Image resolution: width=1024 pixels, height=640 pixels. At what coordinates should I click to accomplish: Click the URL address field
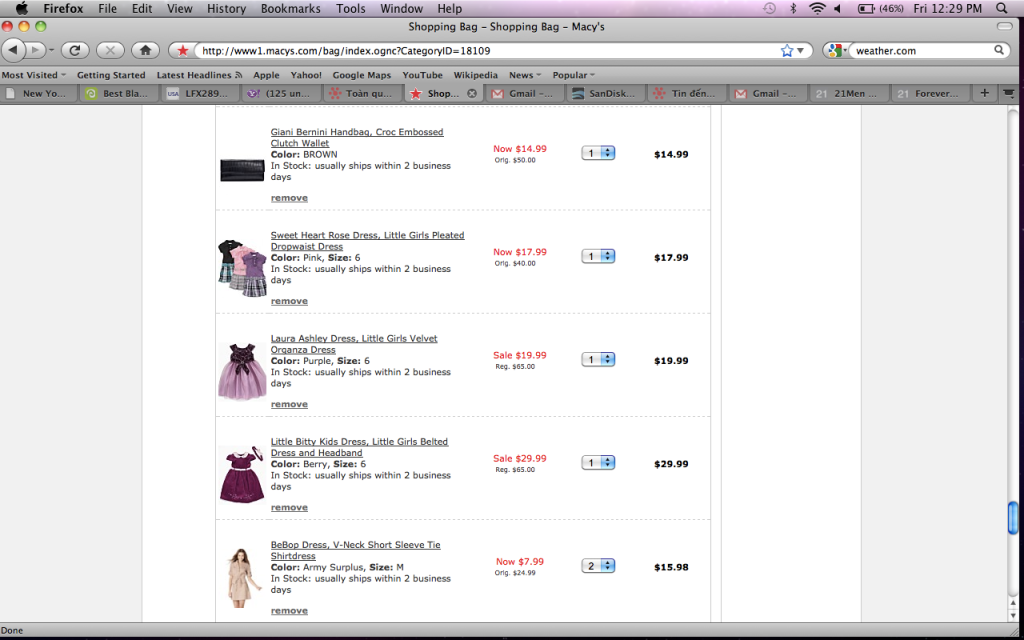[480, 50]
